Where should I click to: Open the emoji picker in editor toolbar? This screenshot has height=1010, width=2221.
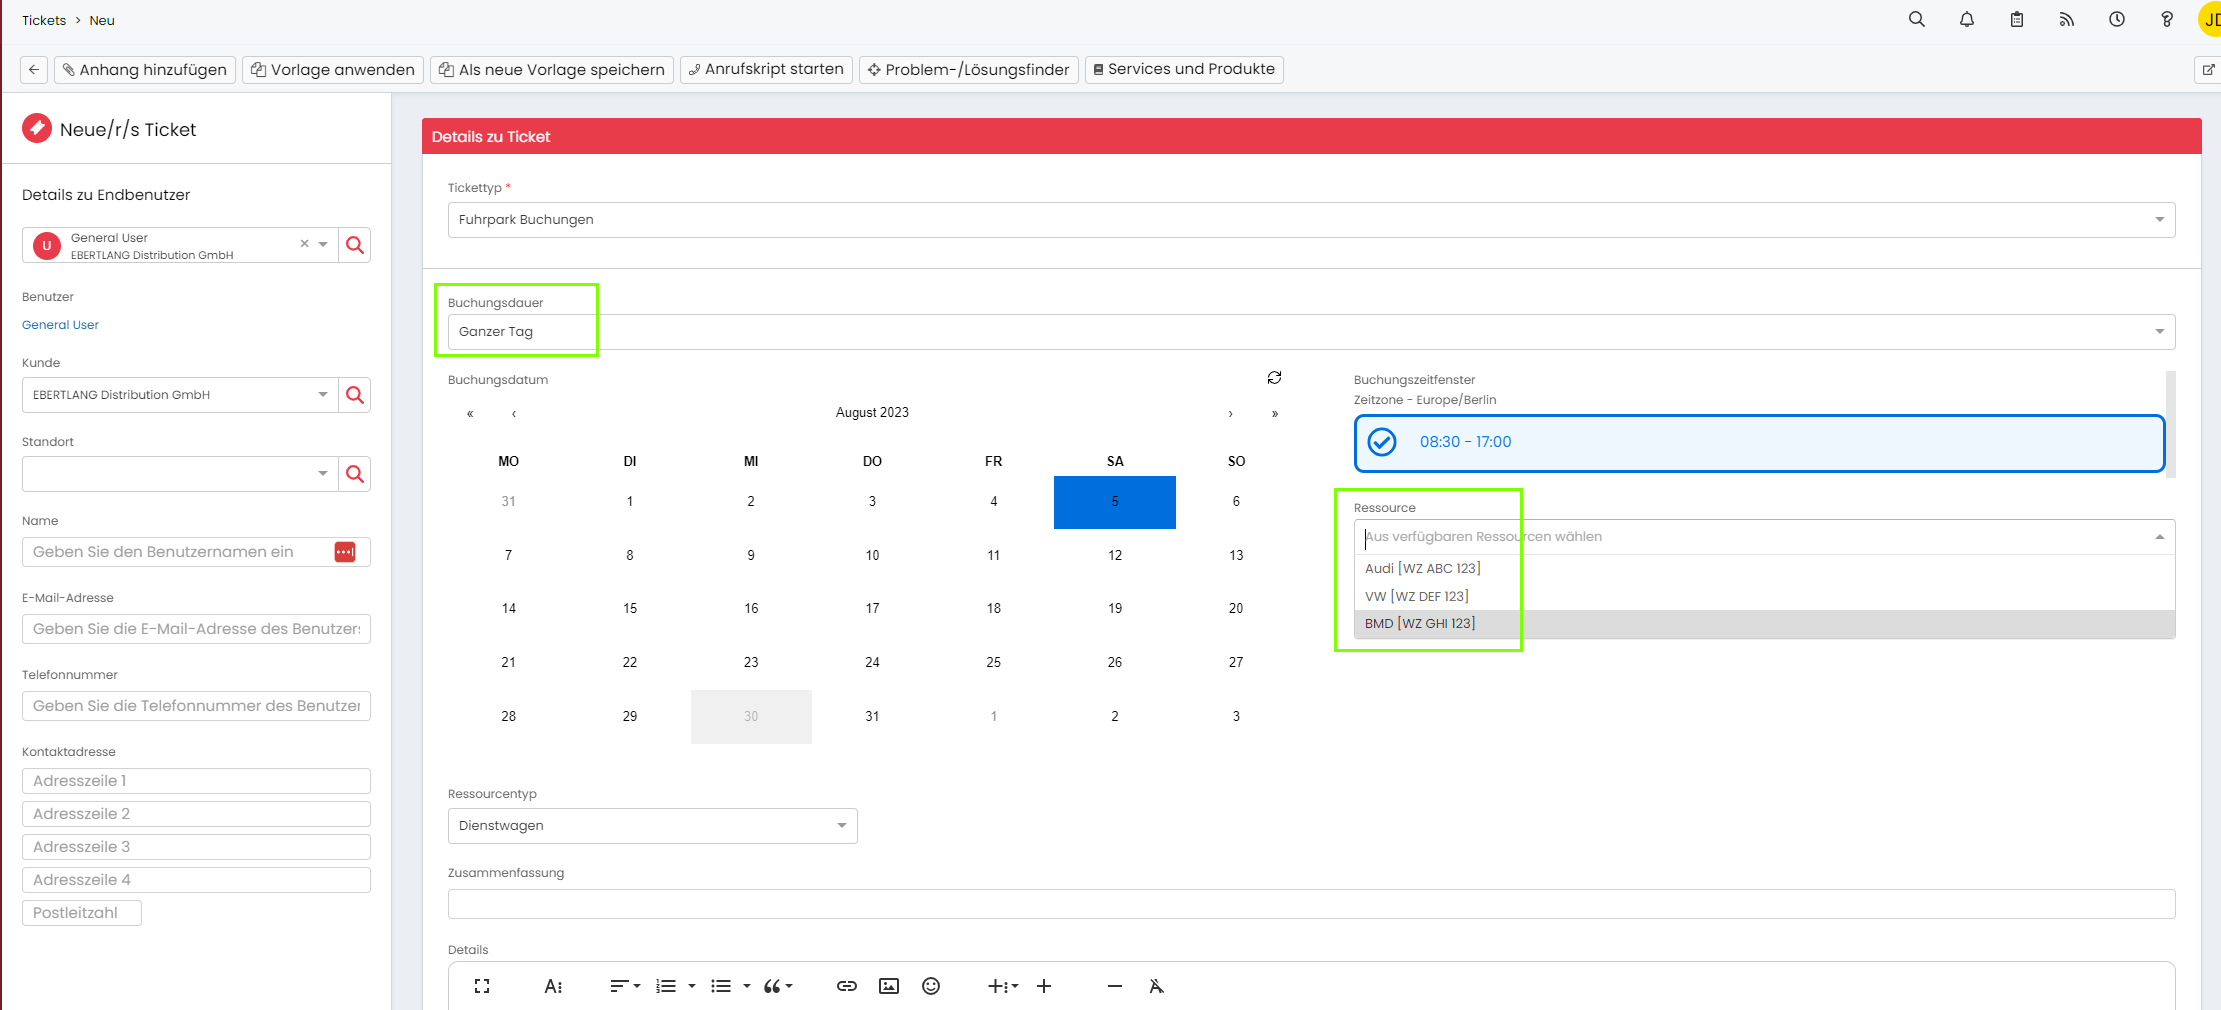(x=930, y=986)
